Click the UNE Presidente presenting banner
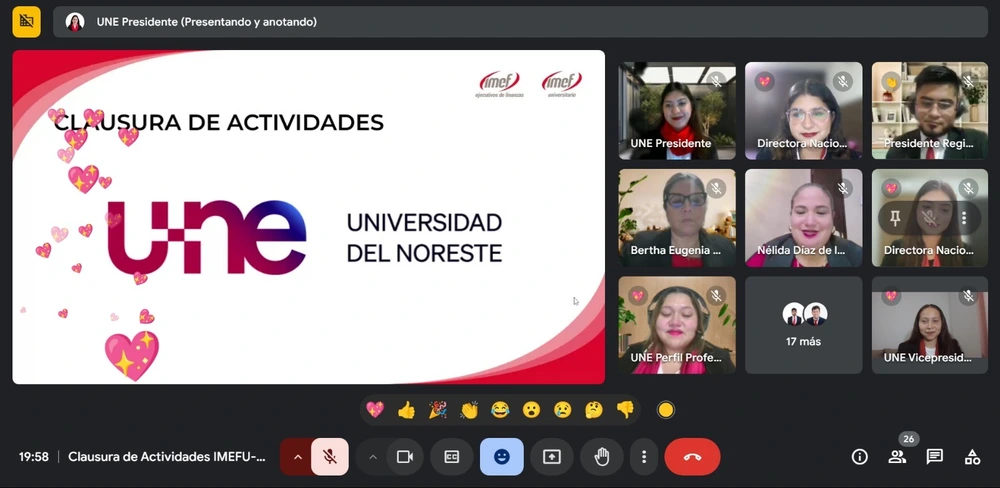 click(x=206, y=22)
